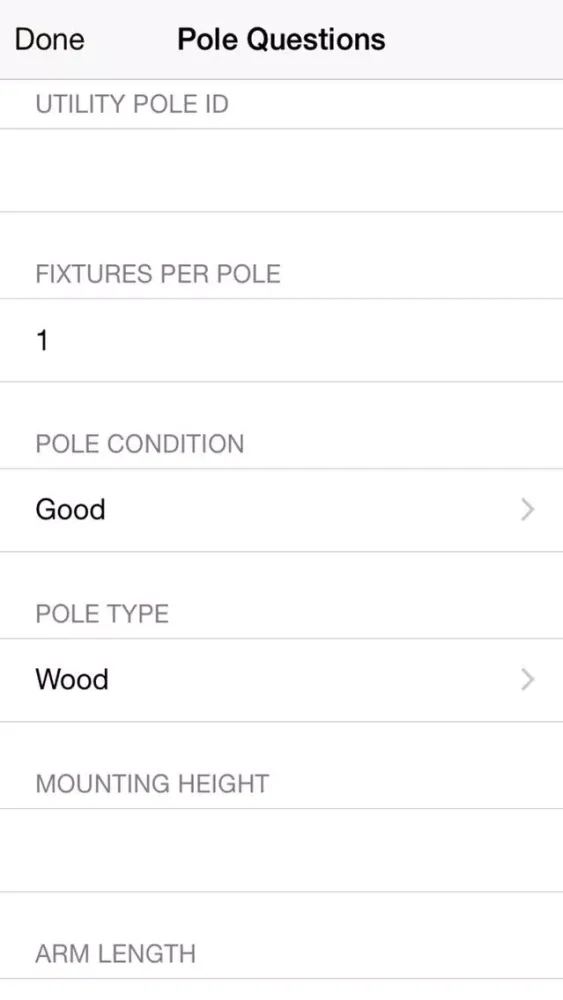Click the POLE TYPE section header
This screenshot has height=1000, width=563.
point(102,614)
